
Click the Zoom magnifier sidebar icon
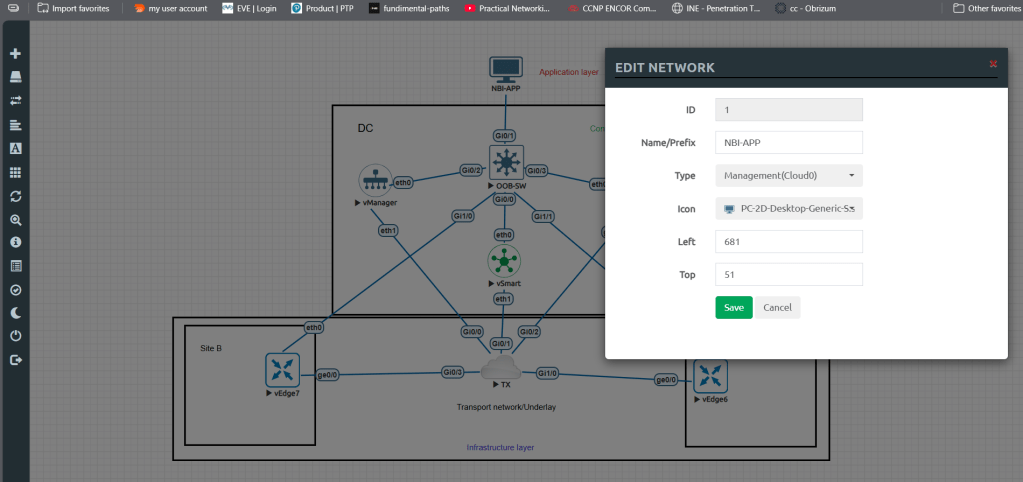[x=15, y=219]
